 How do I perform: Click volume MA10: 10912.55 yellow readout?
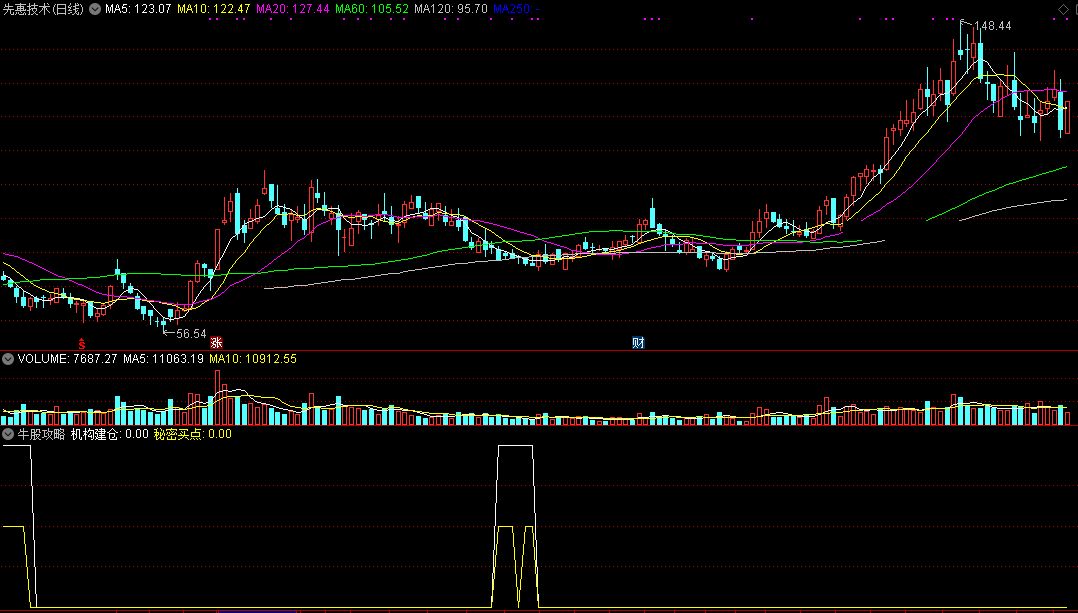click(x=252, y=359)
